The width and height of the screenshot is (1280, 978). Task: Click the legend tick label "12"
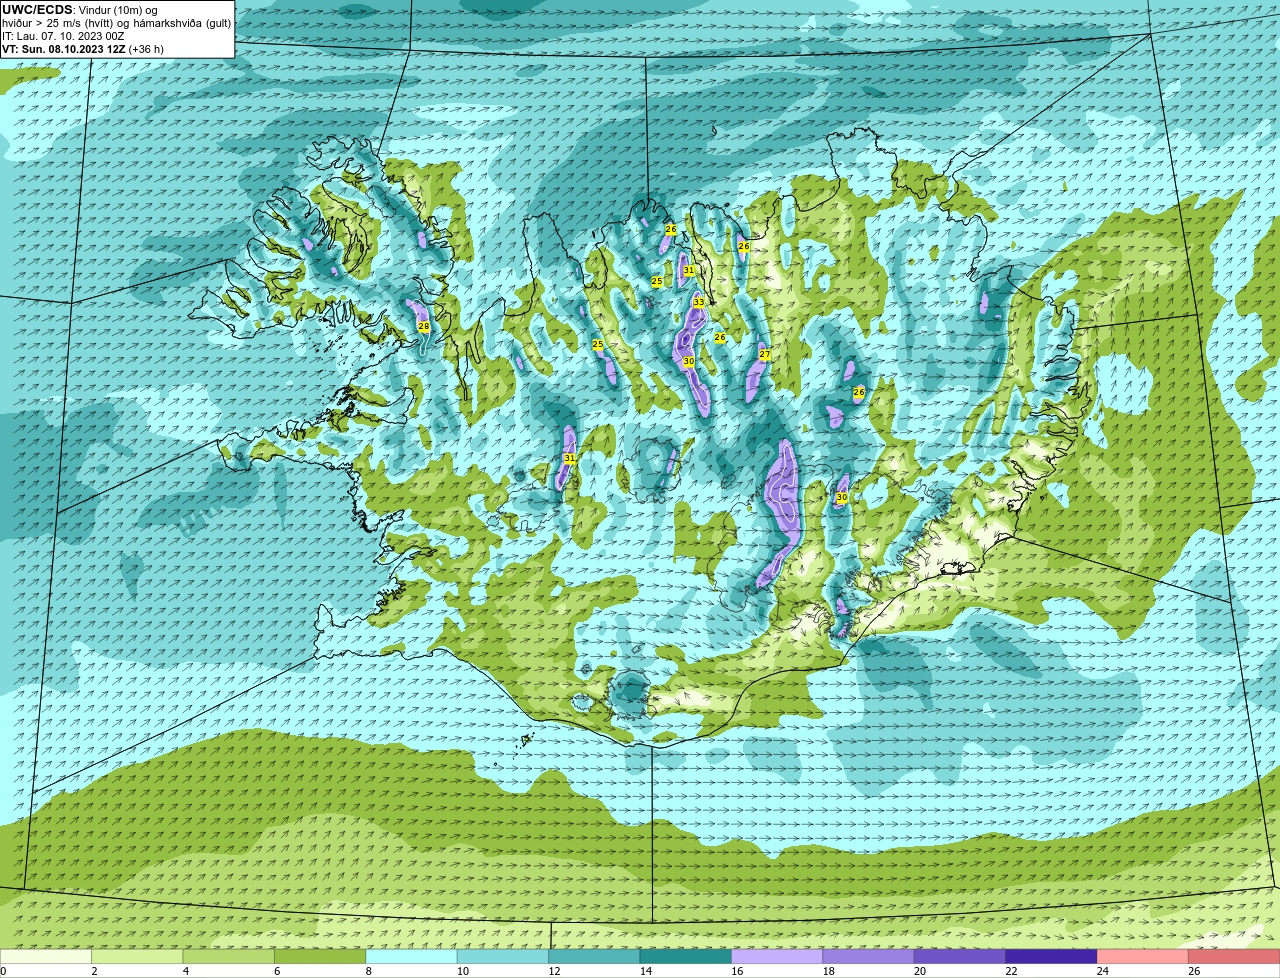click(x=554, y=971)
